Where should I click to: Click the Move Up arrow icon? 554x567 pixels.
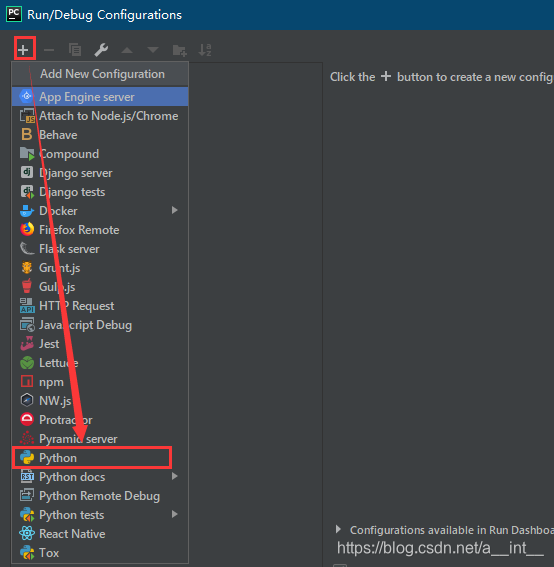[x=127, y=50]
